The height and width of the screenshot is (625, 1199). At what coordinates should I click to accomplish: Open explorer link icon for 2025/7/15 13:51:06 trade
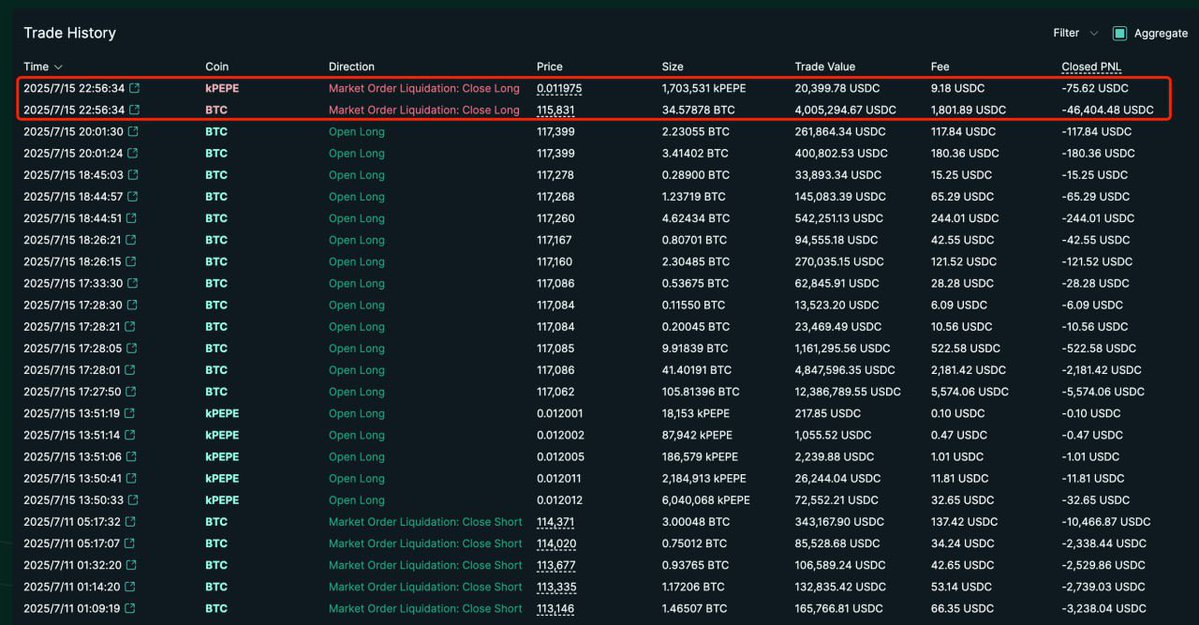coord(131,457)
